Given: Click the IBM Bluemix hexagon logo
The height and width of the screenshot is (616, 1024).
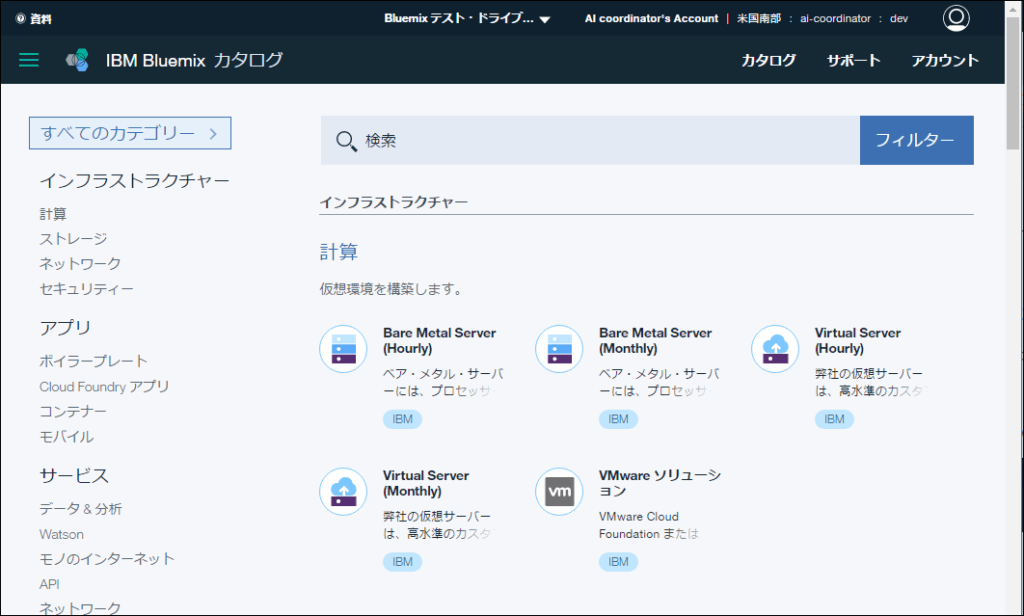Looking at the screenshot, I should pos(77,60).
